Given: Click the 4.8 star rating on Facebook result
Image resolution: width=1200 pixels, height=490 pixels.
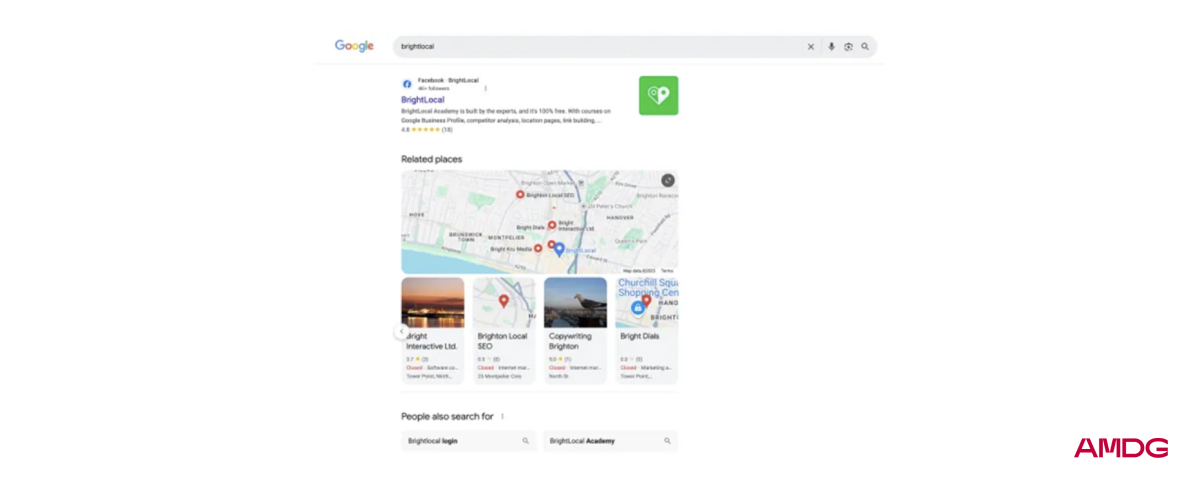Looking at the screenshot, I should click(427, 129).
